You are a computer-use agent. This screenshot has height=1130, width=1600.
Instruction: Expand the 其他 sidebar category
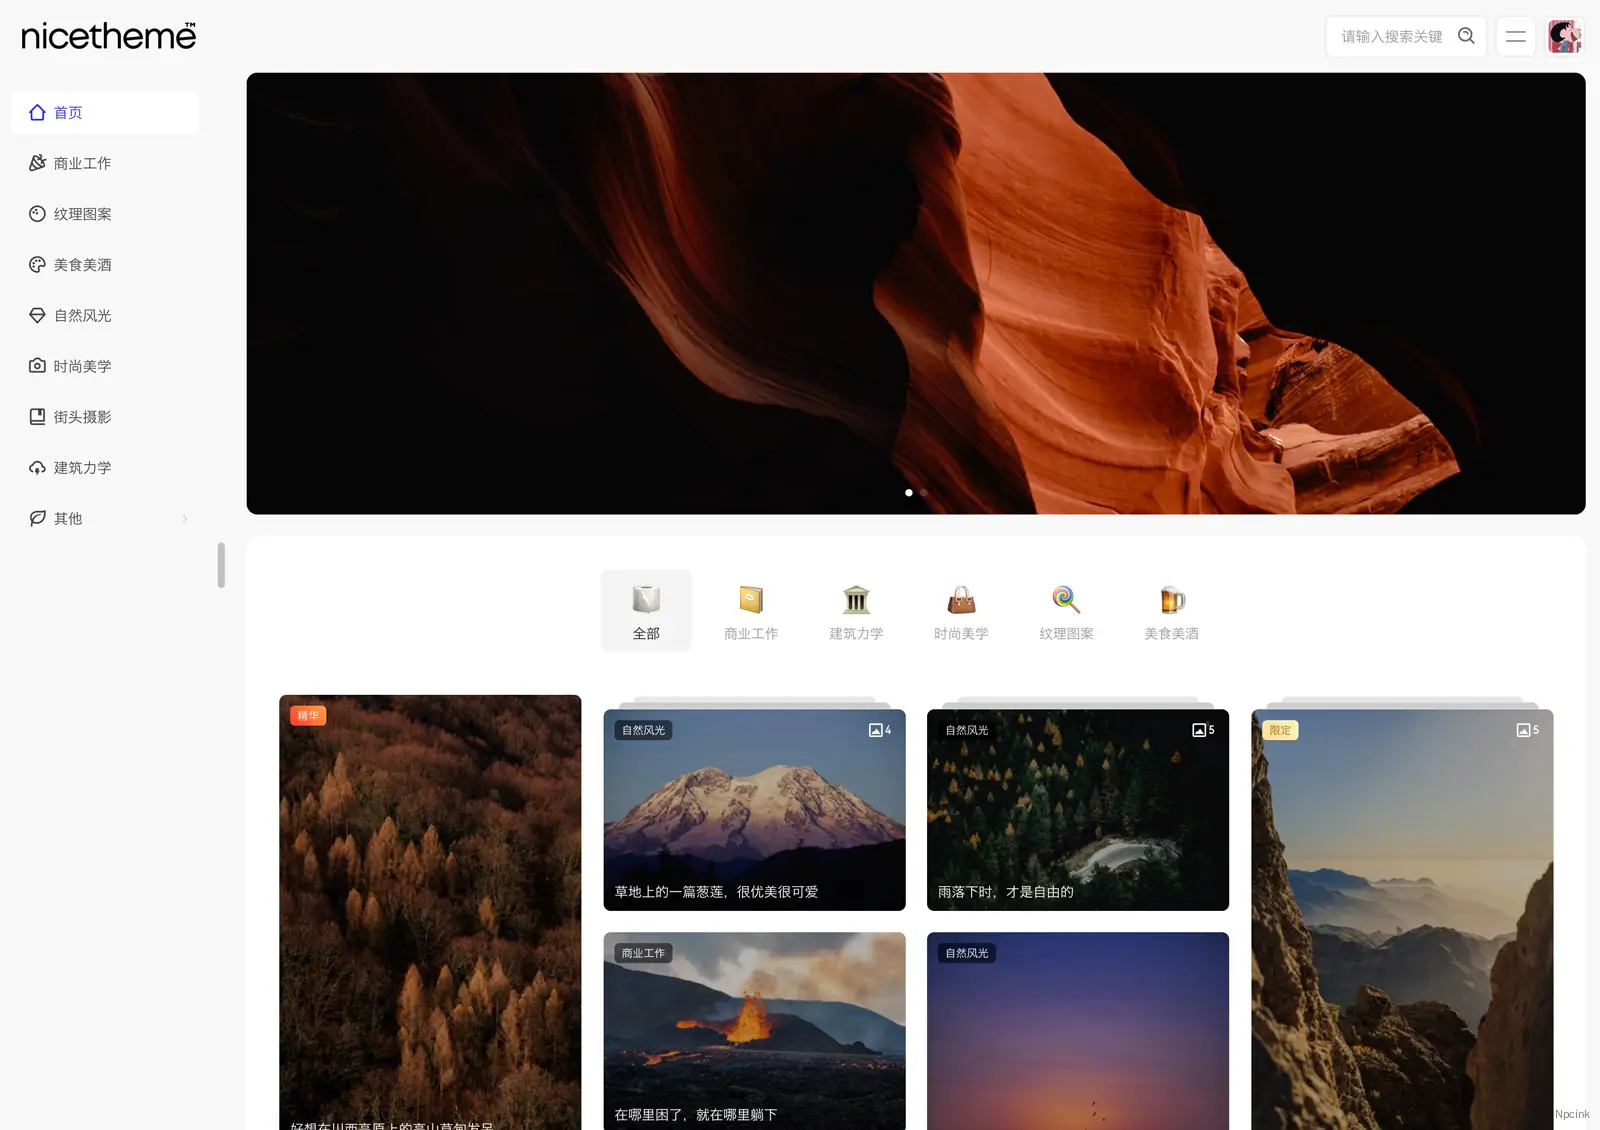click(67, 518)
